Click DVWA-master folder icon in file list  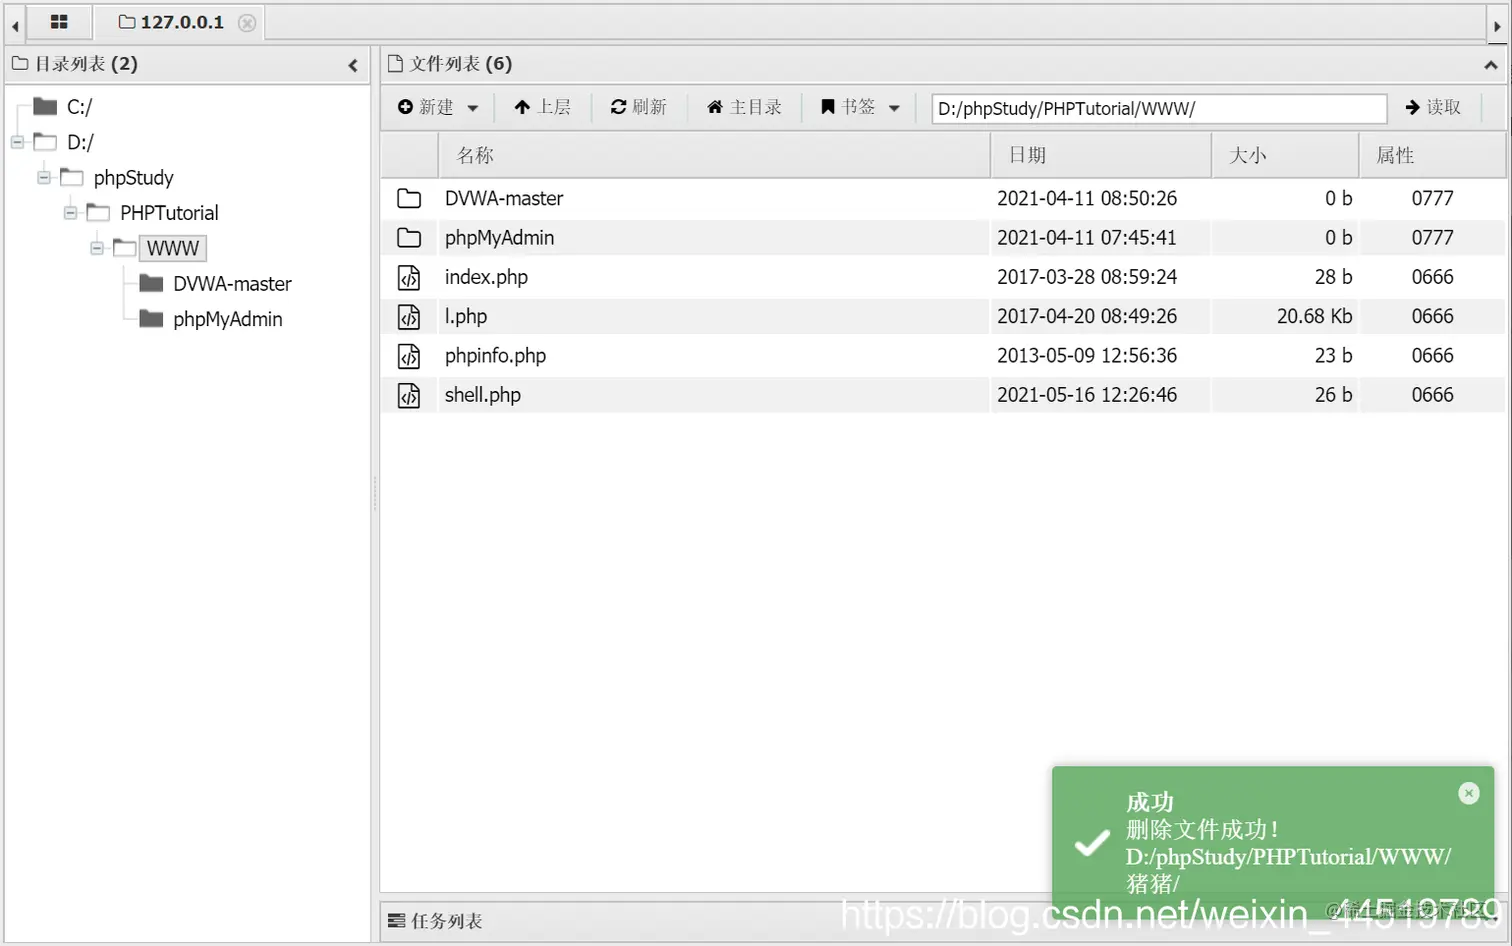409,198
